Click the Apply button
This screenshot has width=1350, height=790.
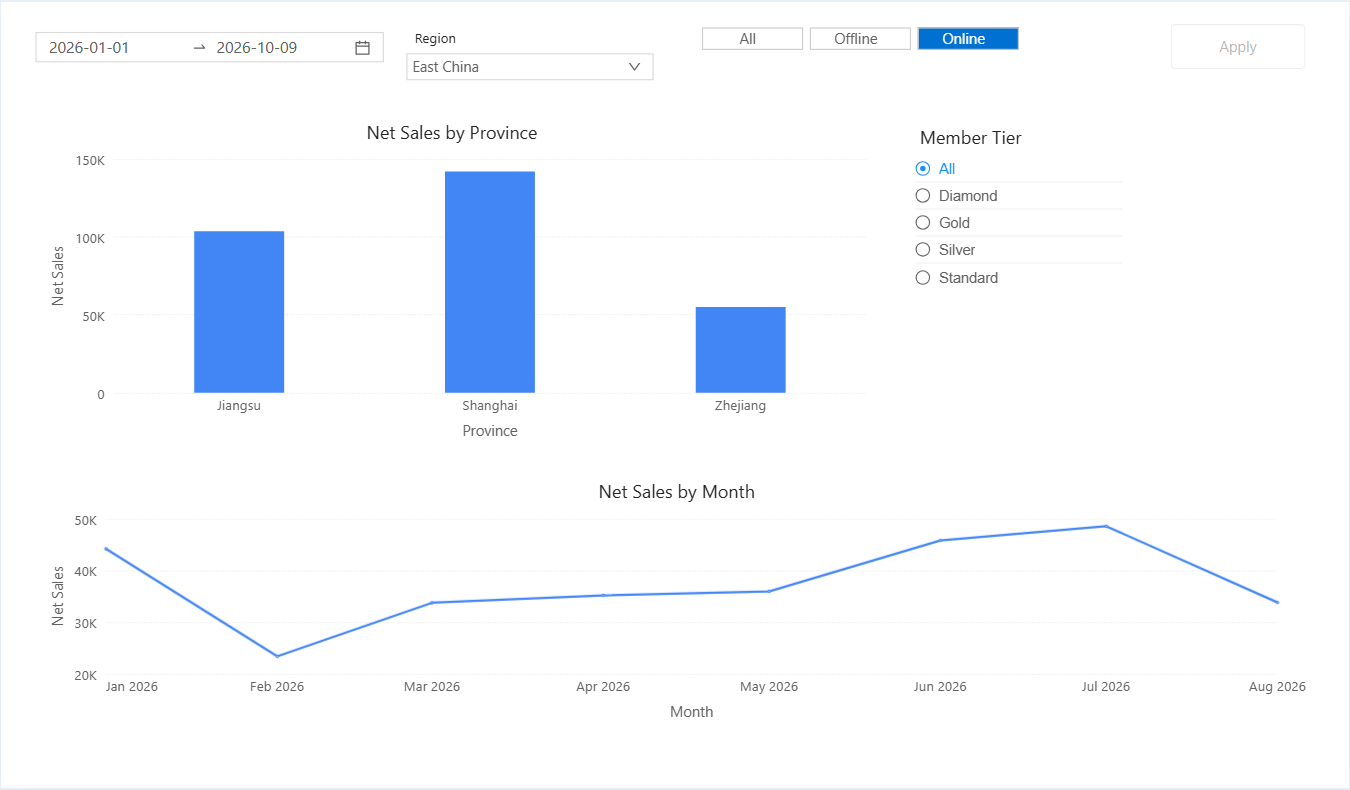(x=1238, y=47)
